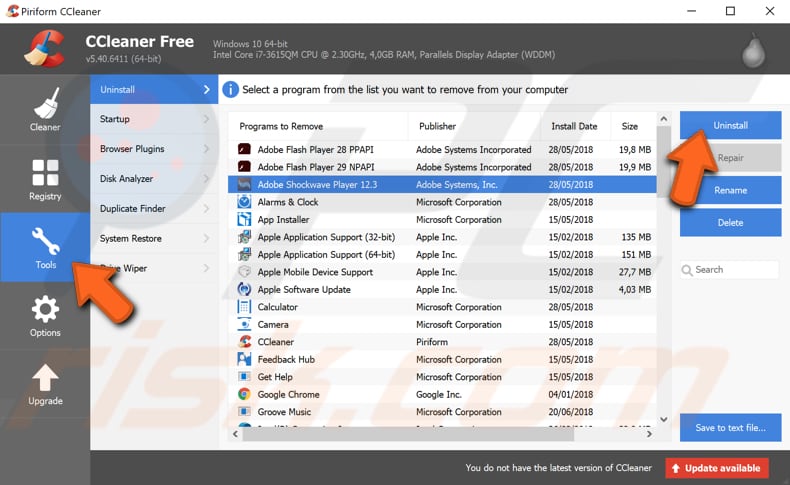The image size is (790, 485).
Task: Sort by Programs to Remove column
Action: 318,126
